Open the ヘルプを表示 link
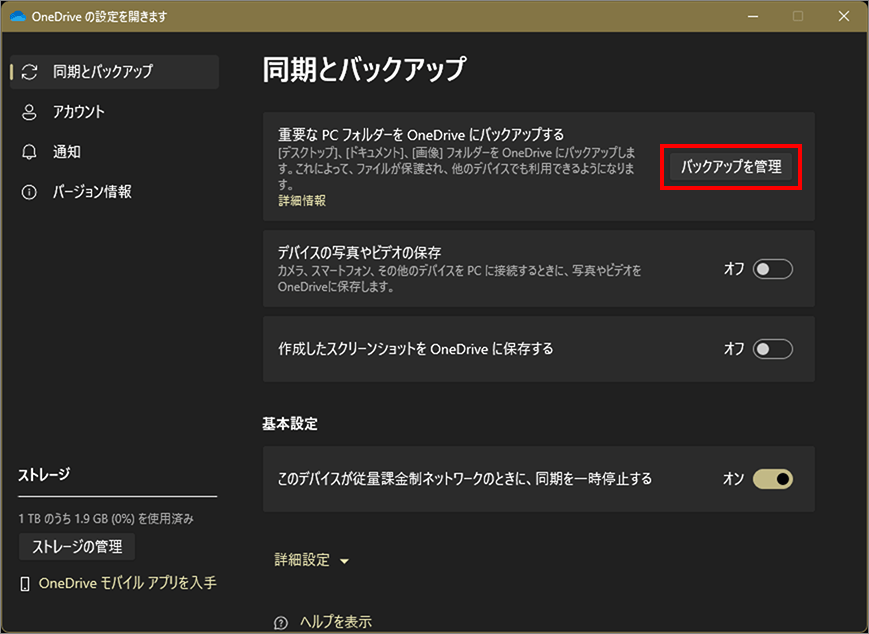This screenshot has height=634, width=869. coord(336,622)
